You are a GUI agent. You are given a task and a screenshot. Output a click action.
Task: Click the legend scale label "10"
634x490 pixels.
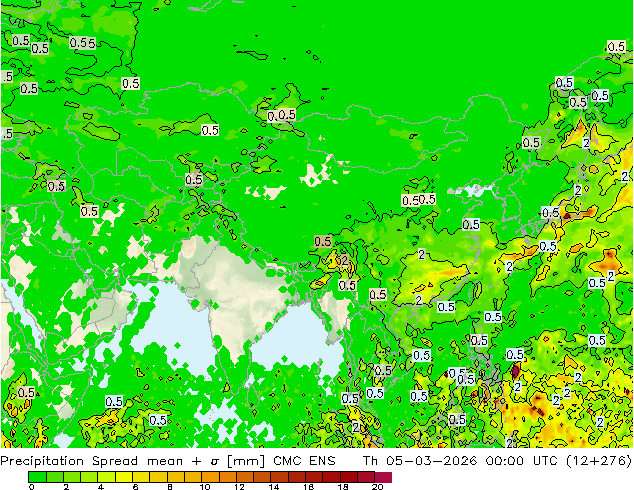pos(205,487)
